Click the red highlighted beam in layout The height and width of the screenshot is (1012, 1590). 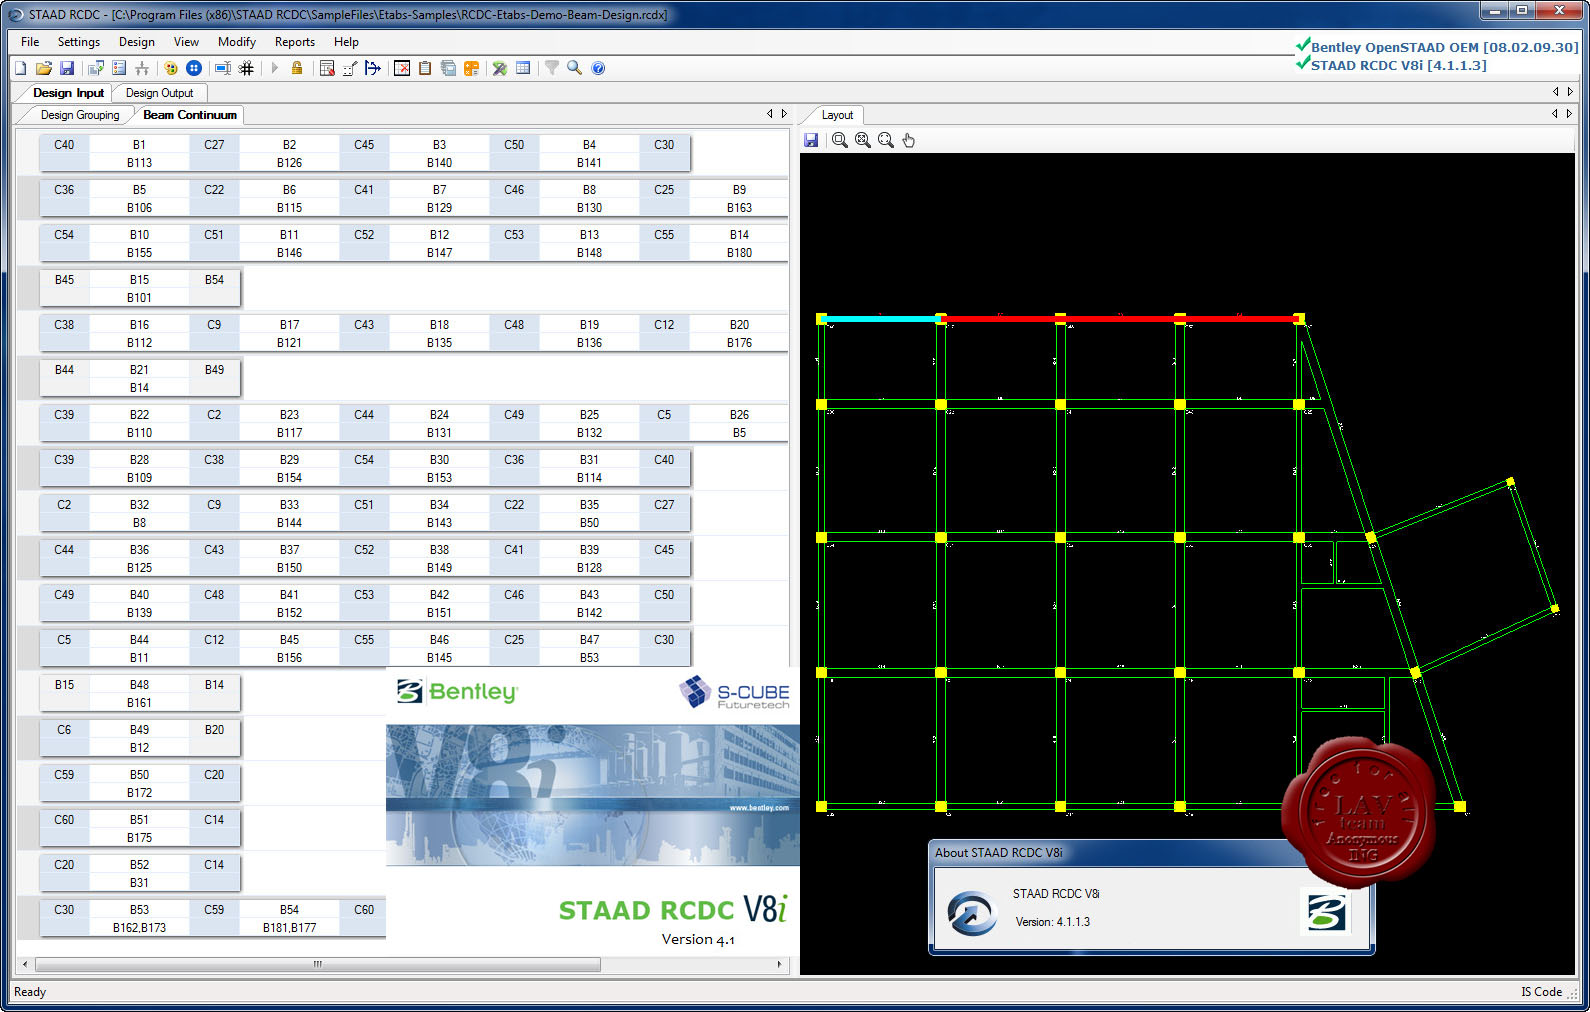[1119, 319]
